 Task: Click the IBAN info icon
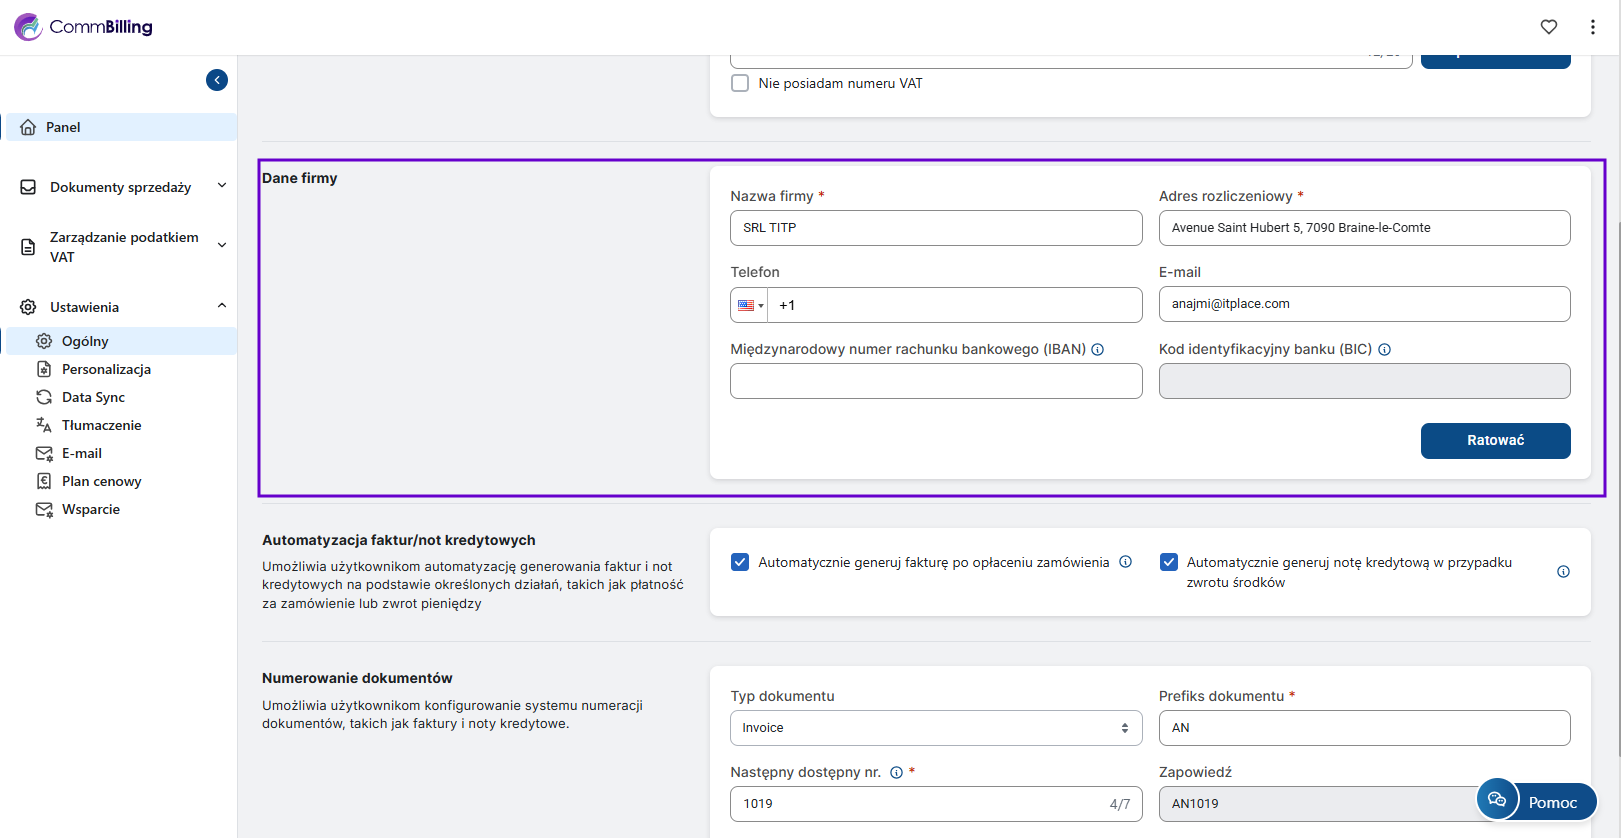click(x=1097, y=350)
